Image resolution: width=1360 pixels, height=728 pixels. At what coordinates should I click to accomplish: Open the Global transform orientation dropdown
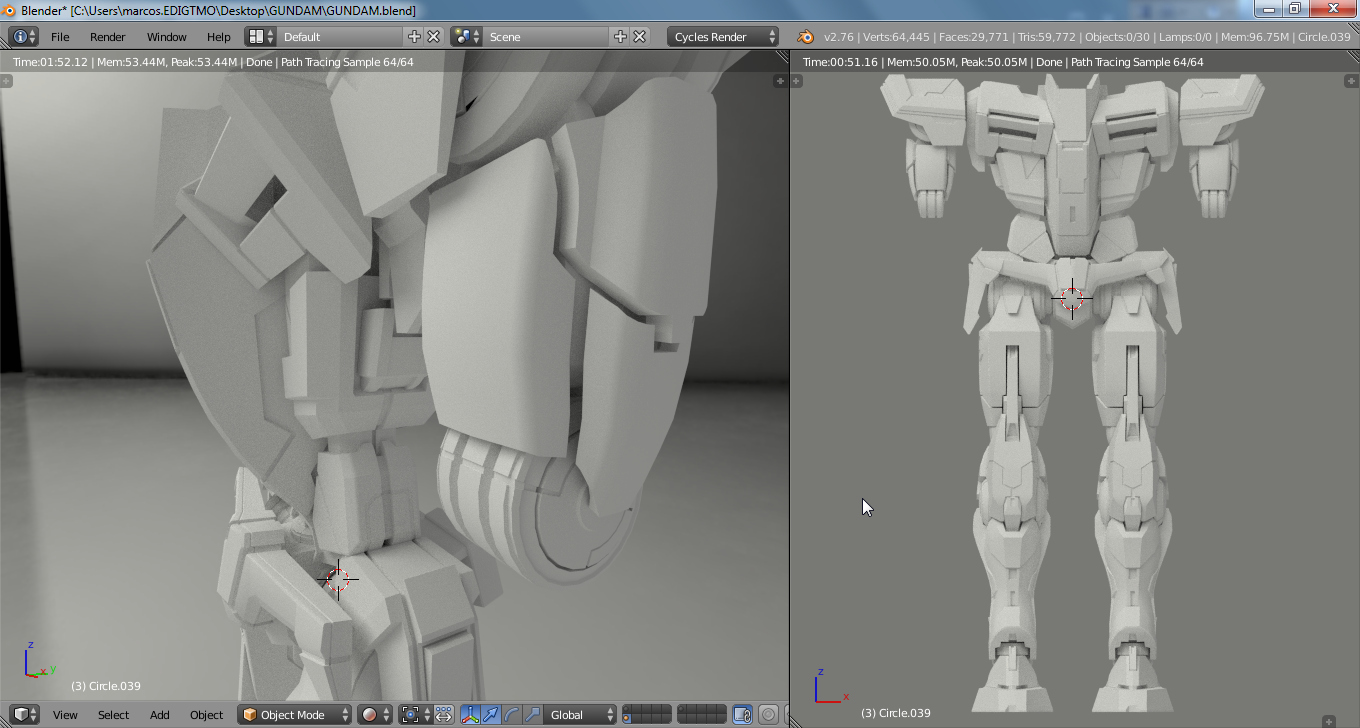tap(579, 715)
